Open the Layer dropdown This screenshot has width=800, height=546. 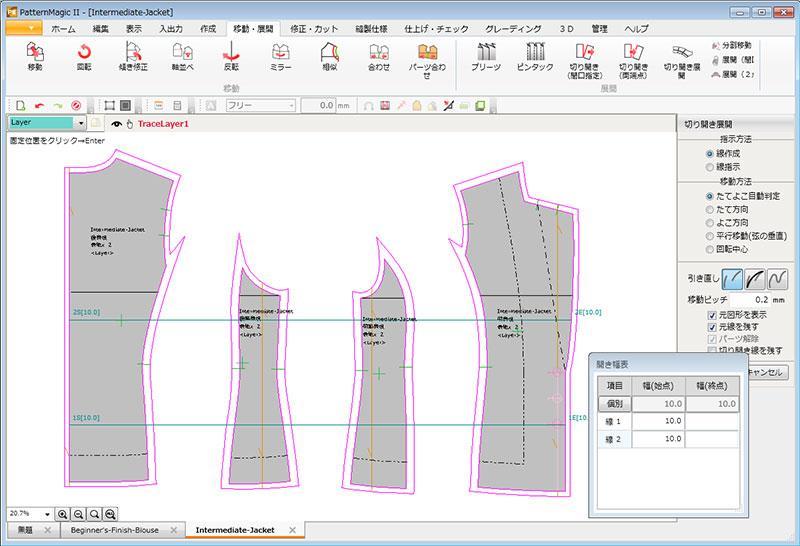tap(80, 123)
